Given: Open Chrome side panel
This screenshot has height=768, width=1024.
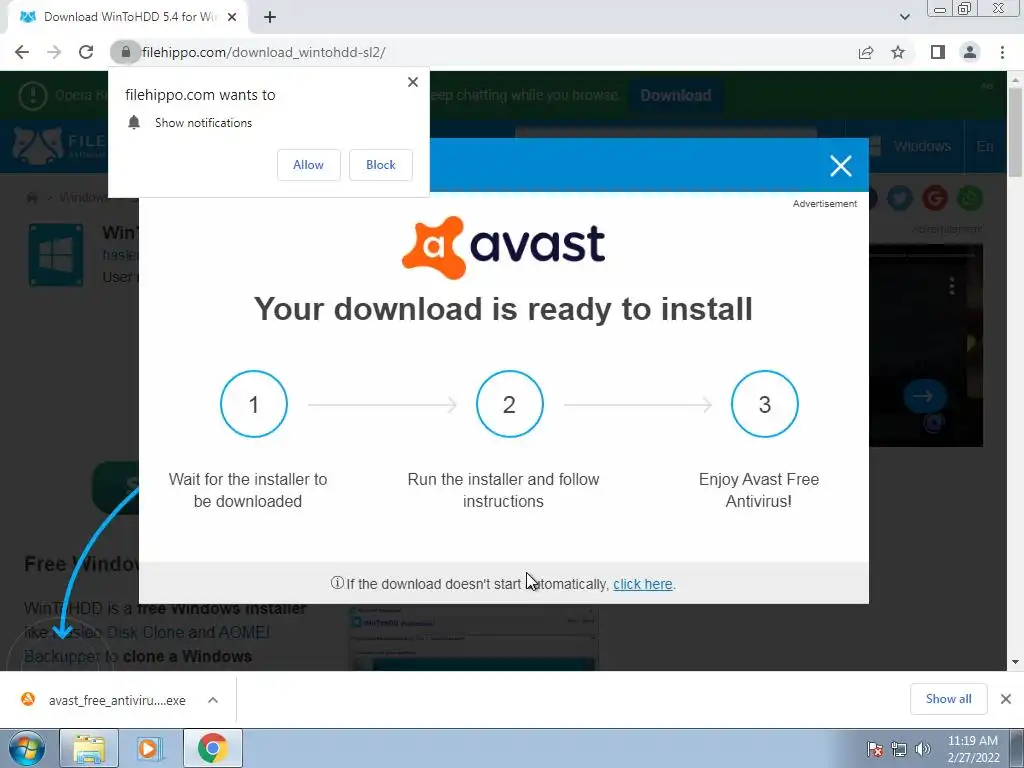Looking at the screenshot, I should click(938, 52).
